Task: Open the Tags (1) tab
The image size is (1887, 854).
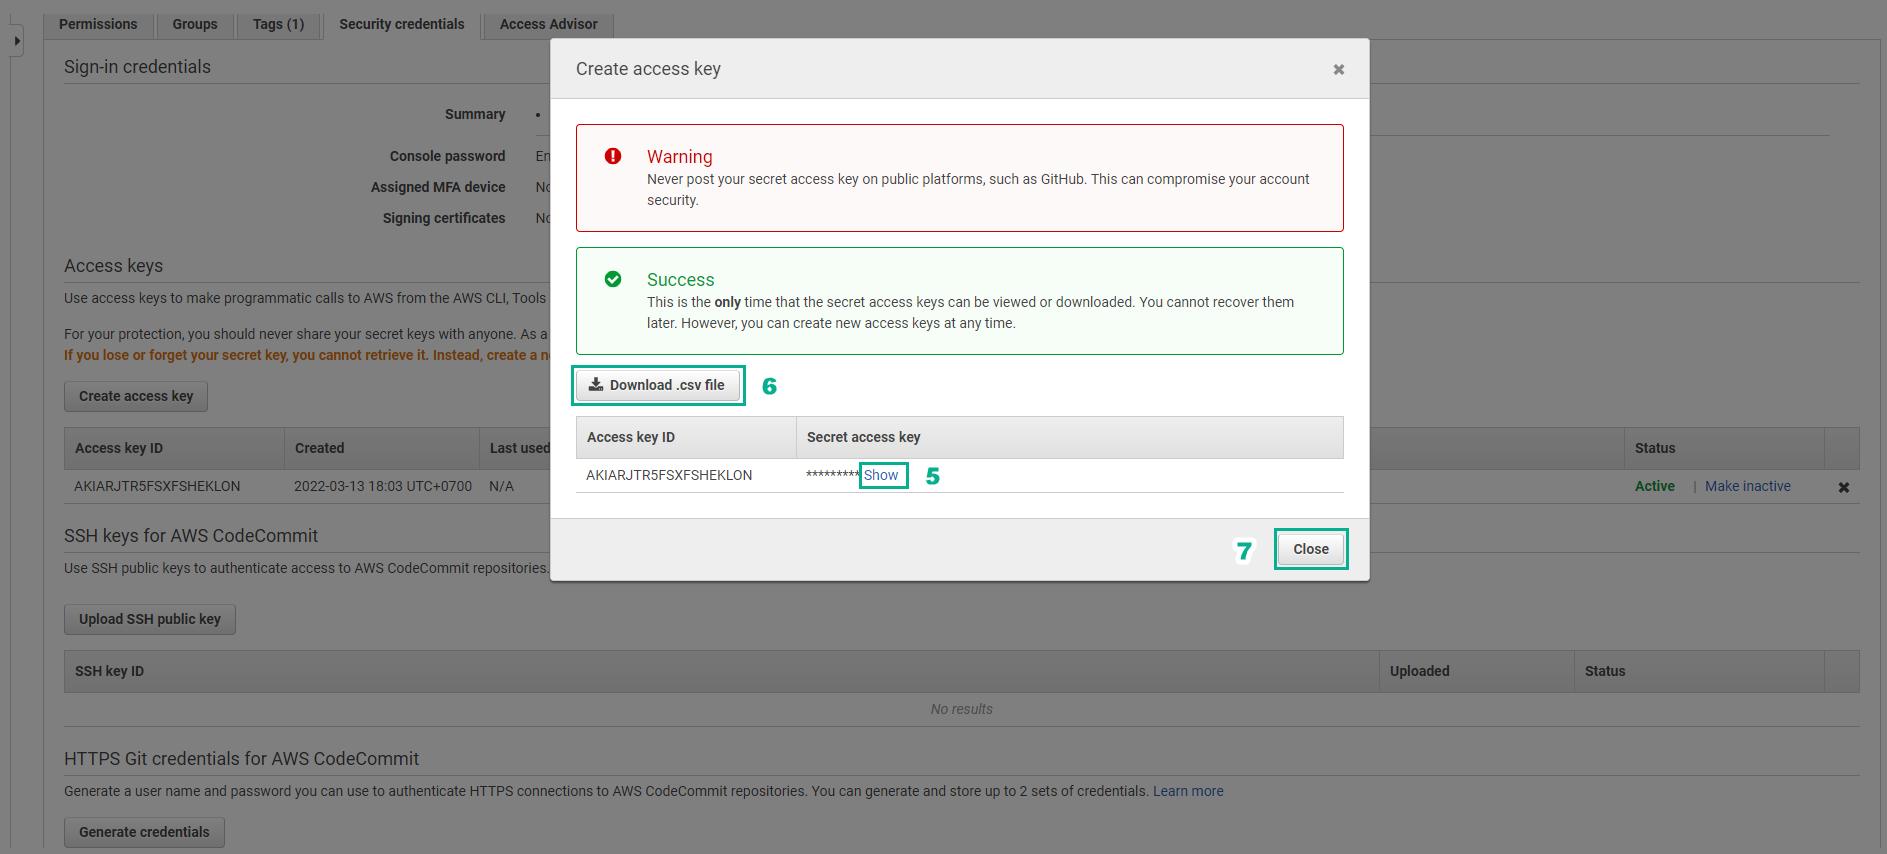Action: [x=278, y=24]
